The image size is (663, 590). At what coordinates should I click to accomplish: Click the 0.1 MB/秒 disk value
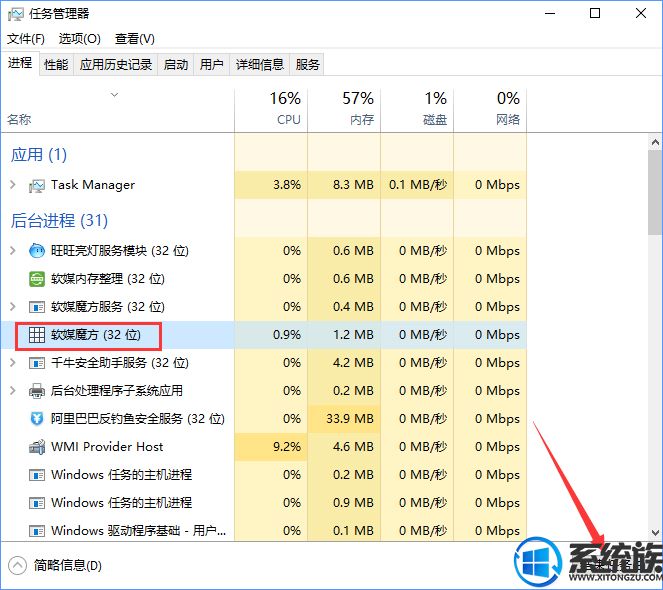(x=418, y=185)
